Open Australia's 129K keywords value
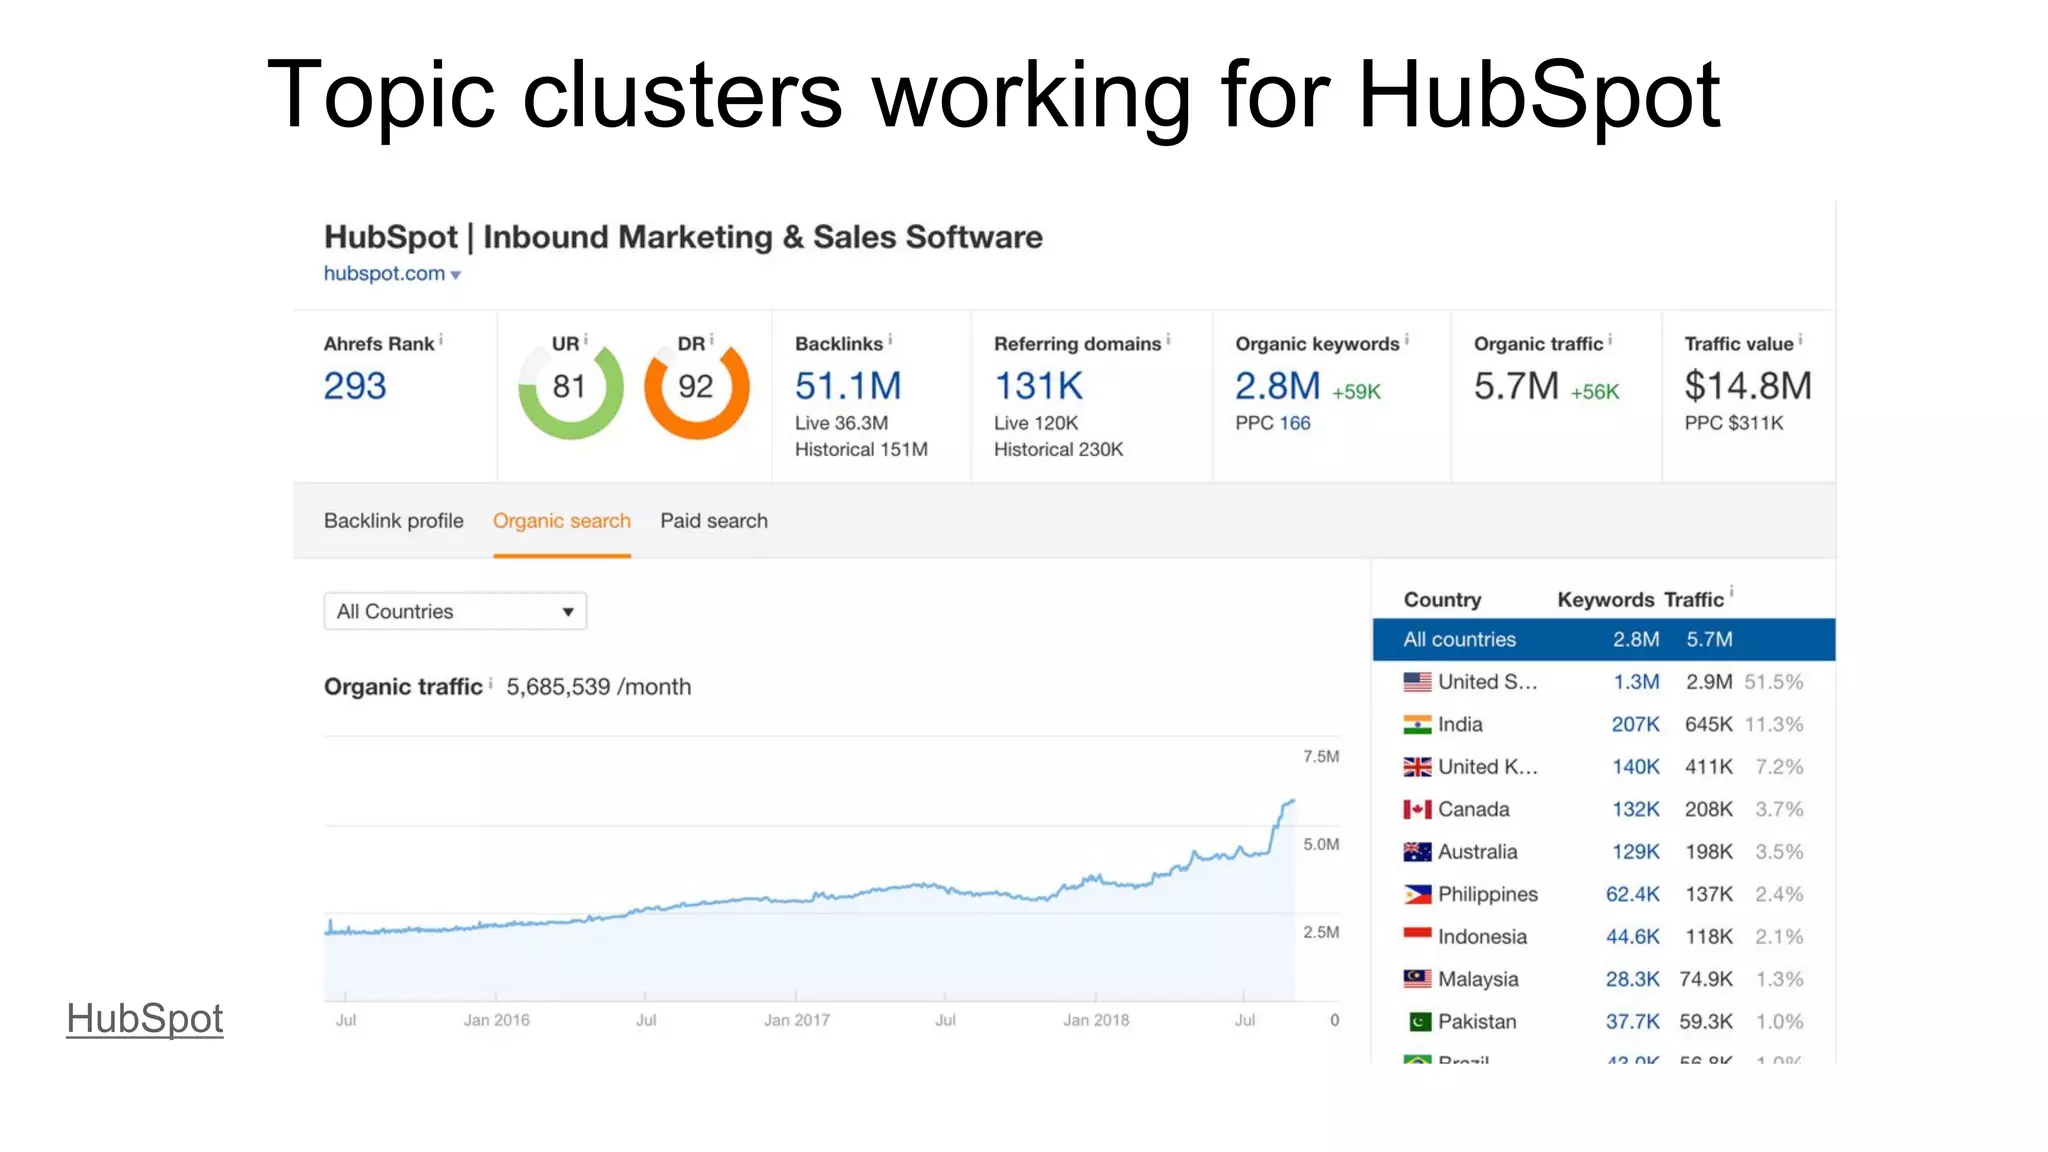The width and height of the screenshot is (2048, 1152). 1635,852
